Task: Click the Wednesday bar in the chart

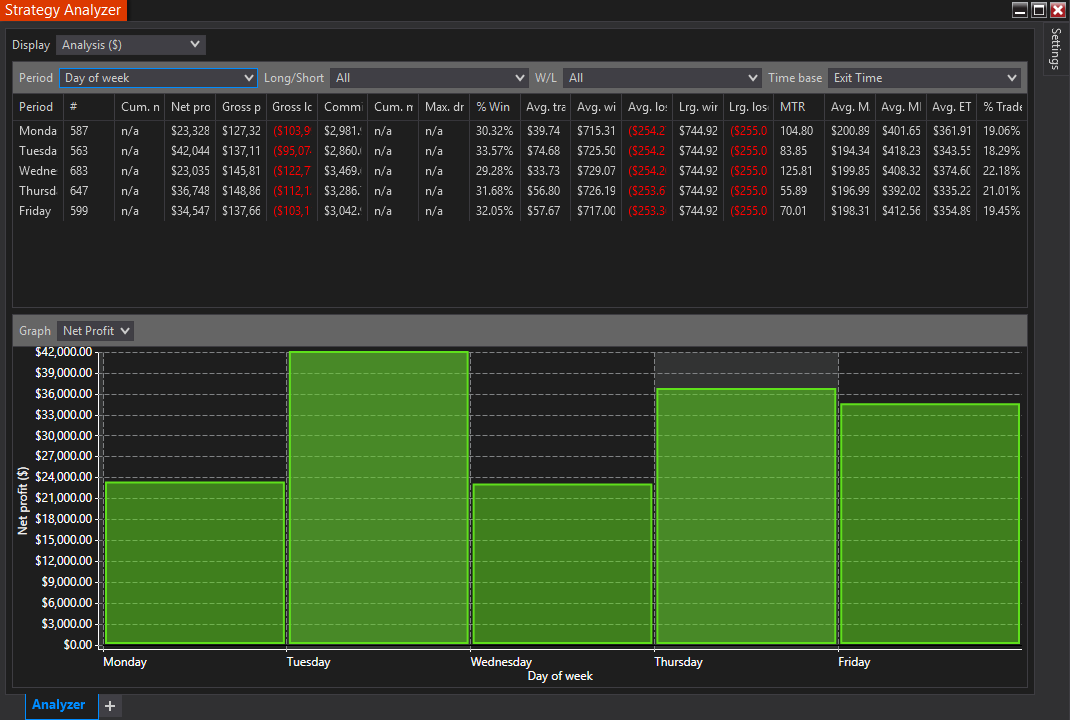Action: point(562,564)
